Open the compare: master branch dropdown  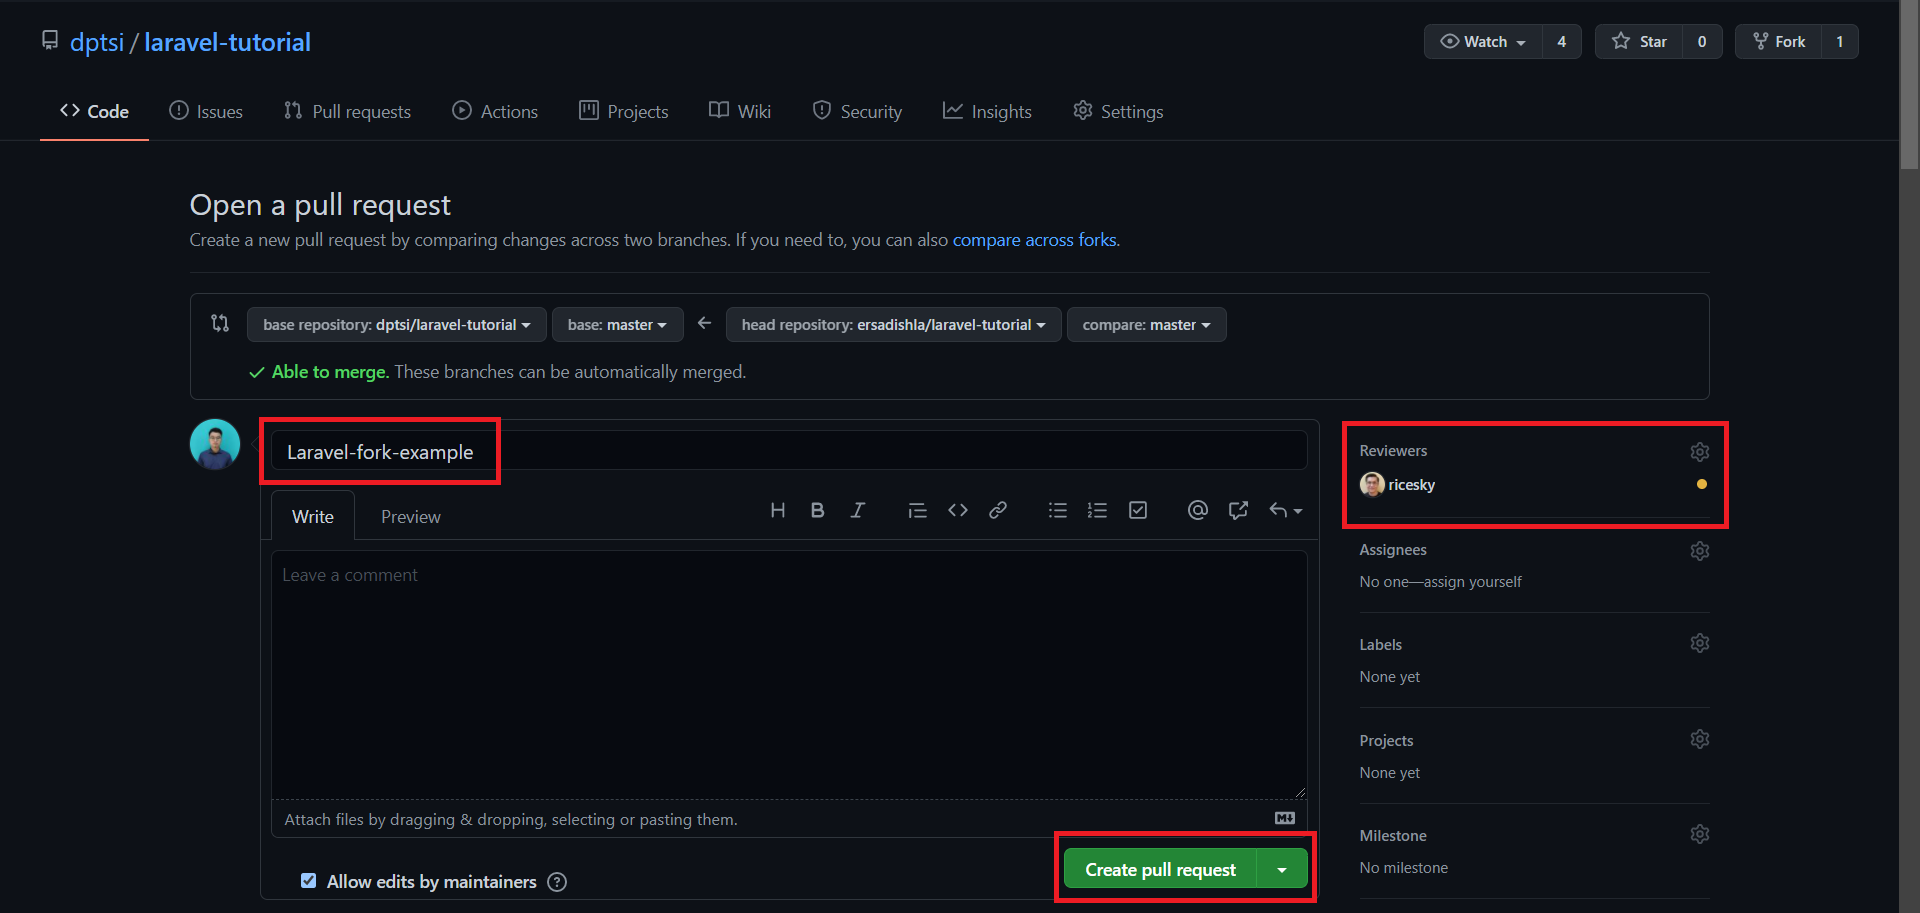1146,325
